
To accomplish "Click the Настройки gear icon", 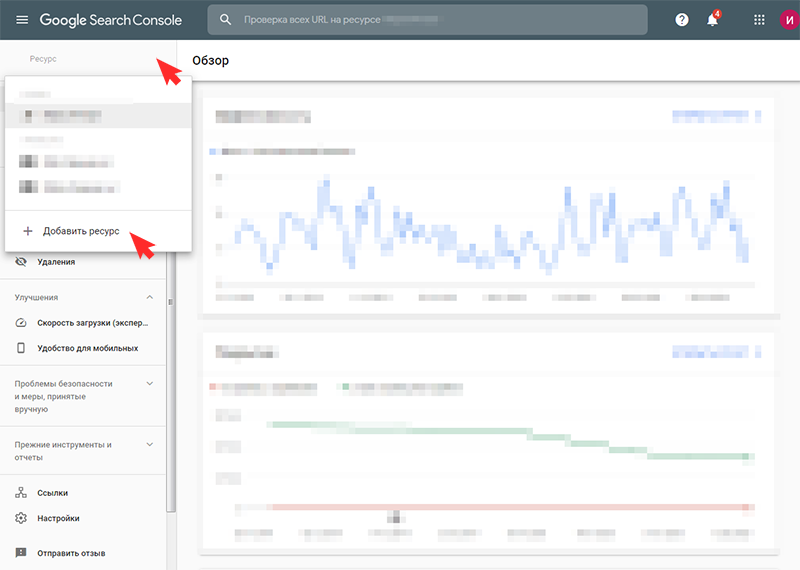I will pyautogui.click(x=21, y=518).
